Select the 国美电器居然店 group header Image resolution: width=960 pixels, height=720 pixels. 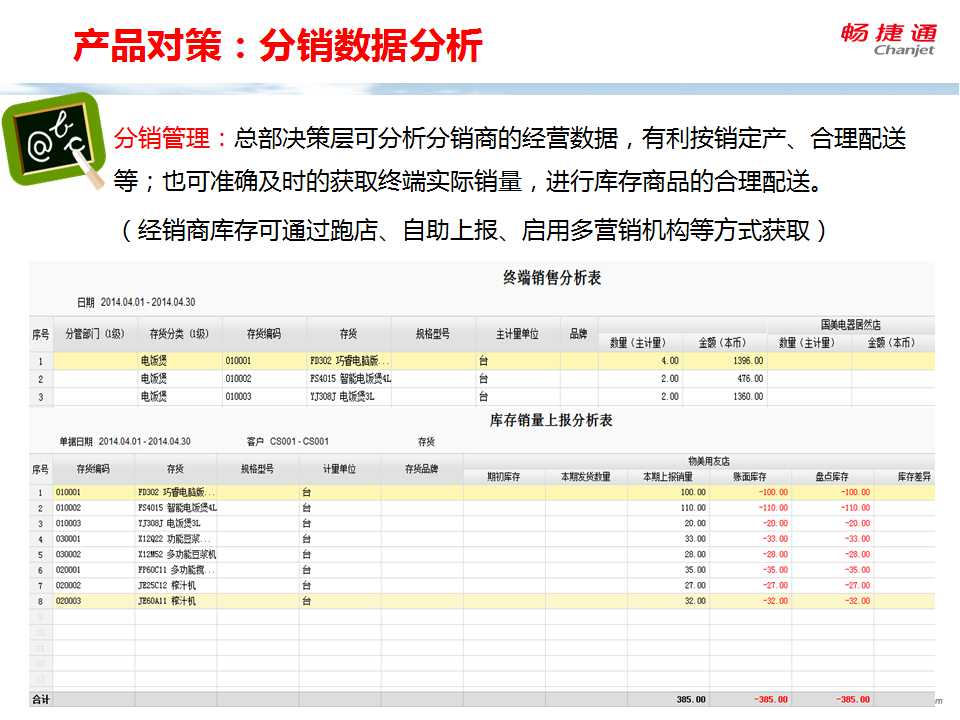pos(850,325)
